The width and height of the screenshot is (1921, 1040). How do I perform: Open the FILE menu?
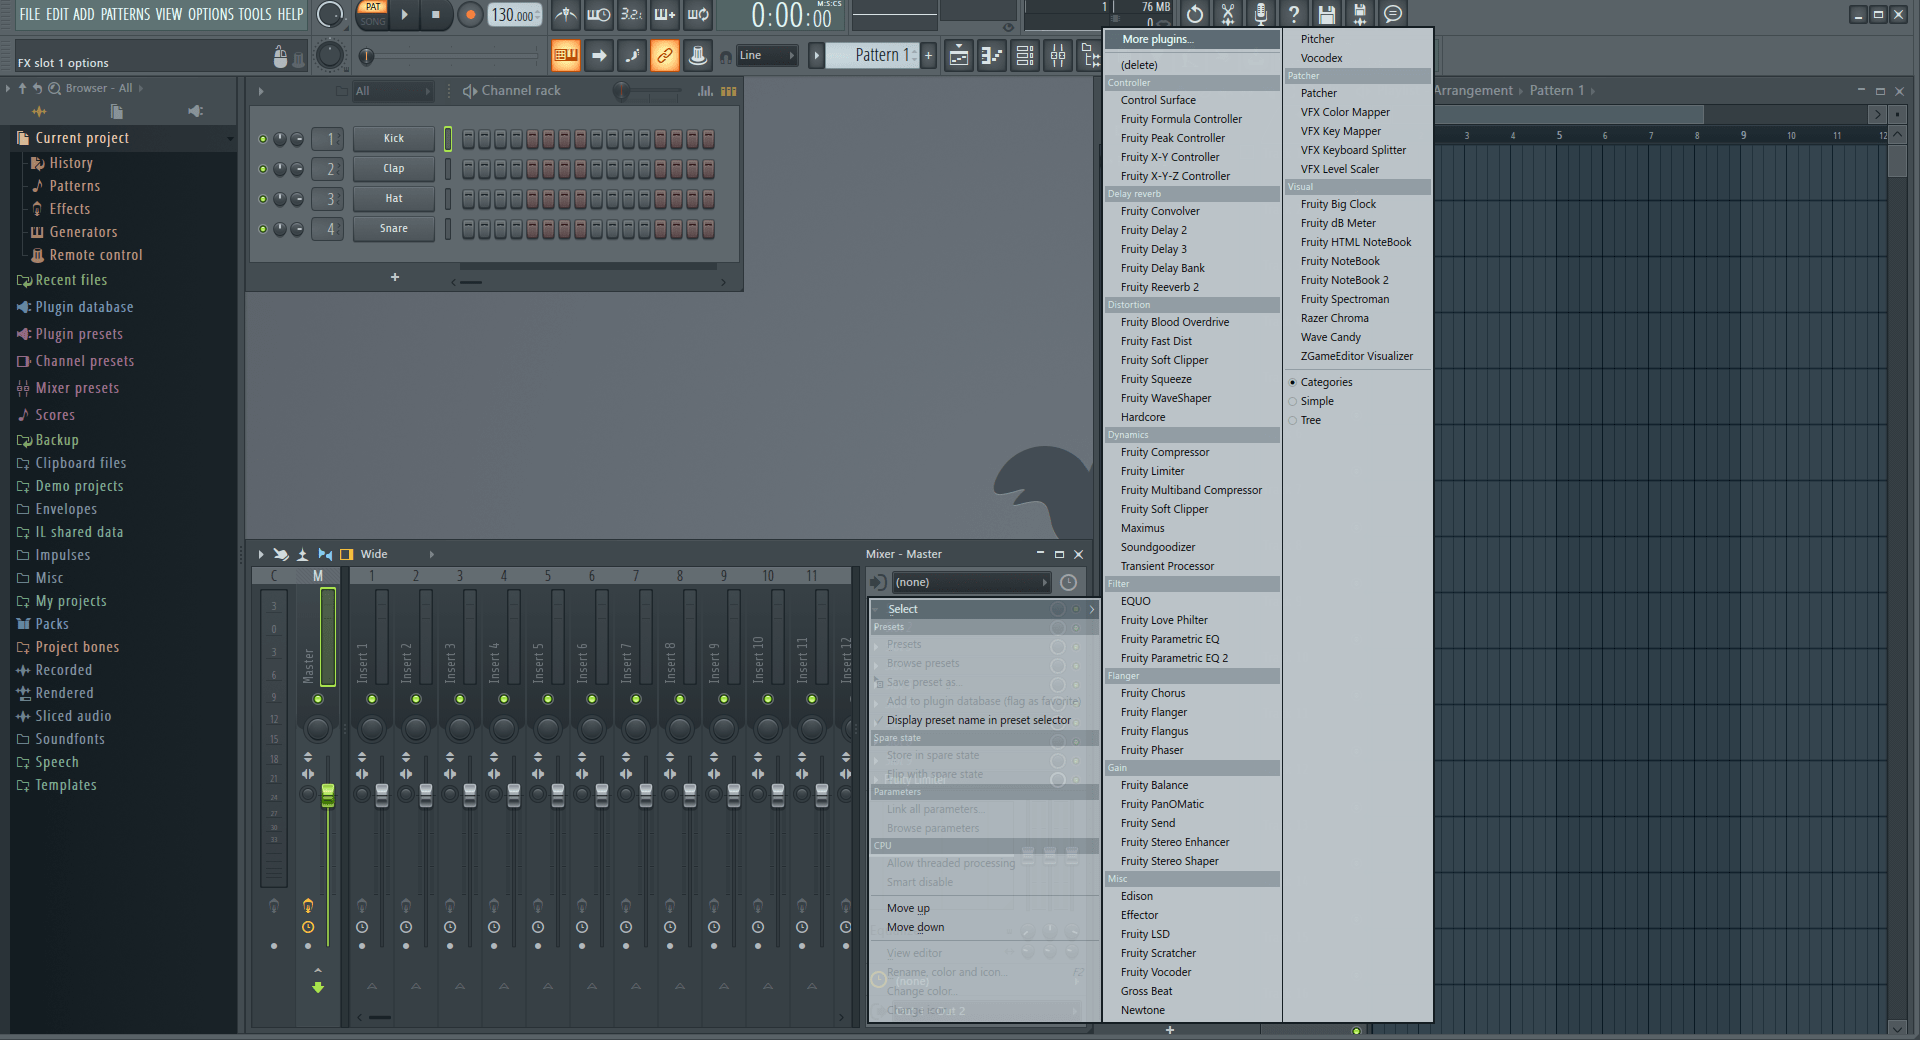click(x=30, y=14)
